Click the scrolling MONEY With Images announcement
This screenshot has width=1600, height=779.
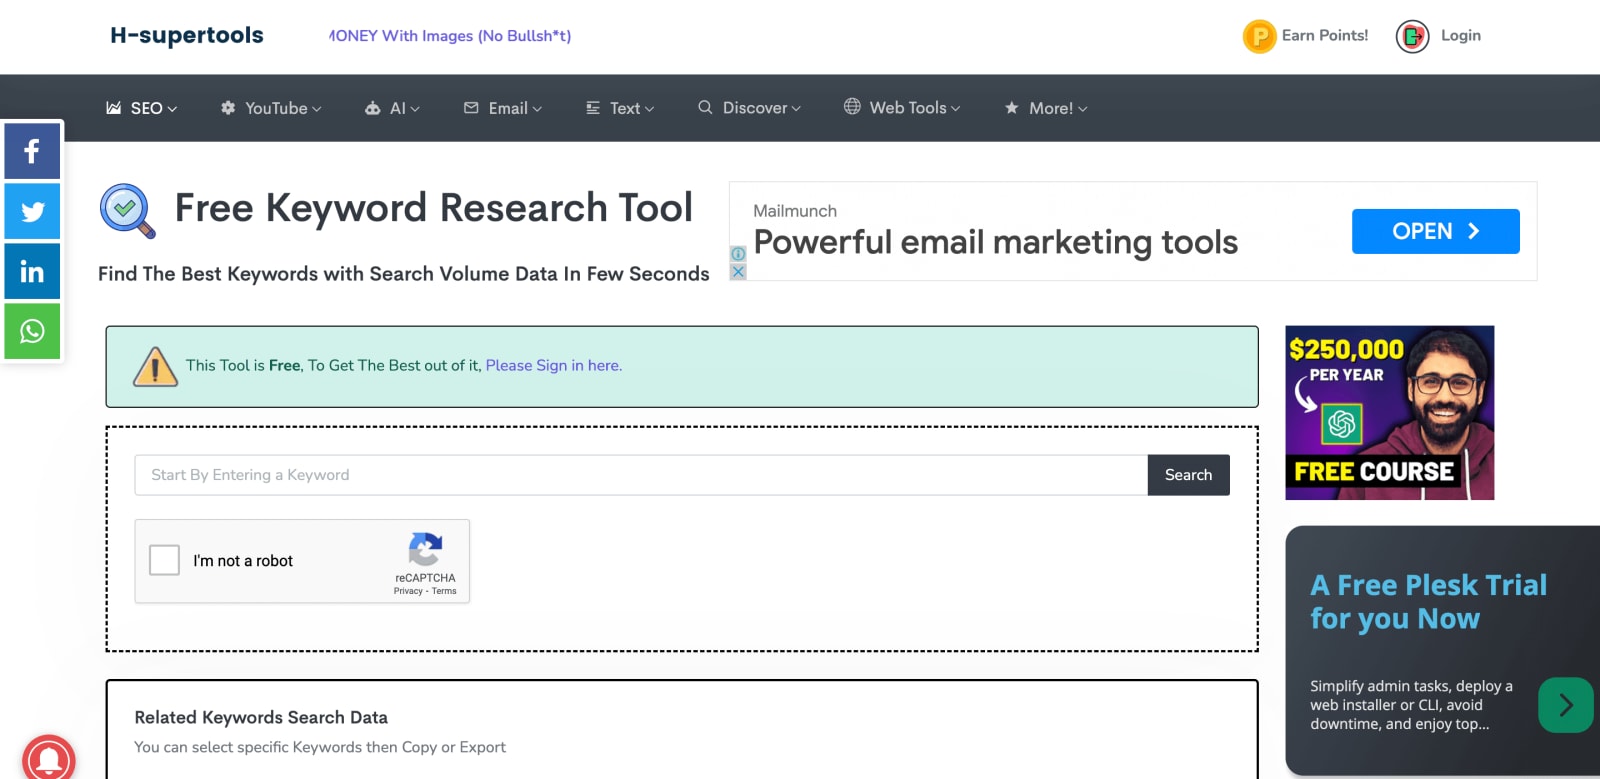click(x=450, y=36)
